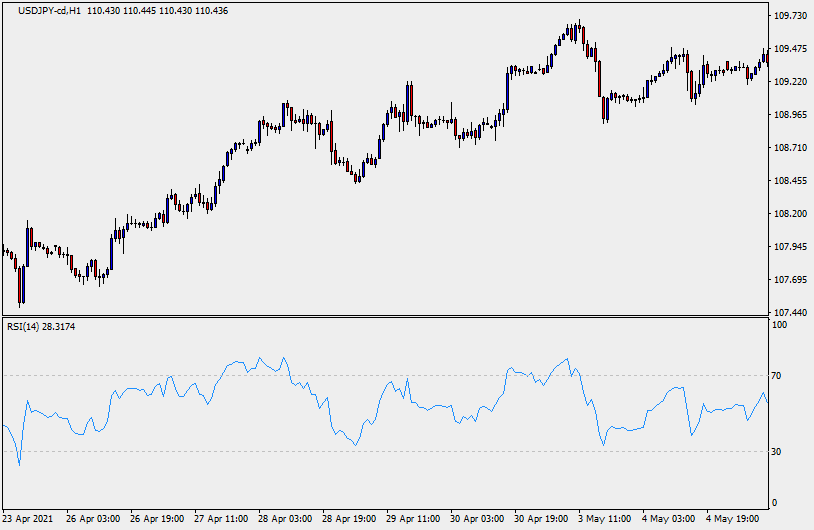Click the RSI 30 level label
Image resolution: width=814 pixels, height=530 pixels.
(x=780, y=452)
